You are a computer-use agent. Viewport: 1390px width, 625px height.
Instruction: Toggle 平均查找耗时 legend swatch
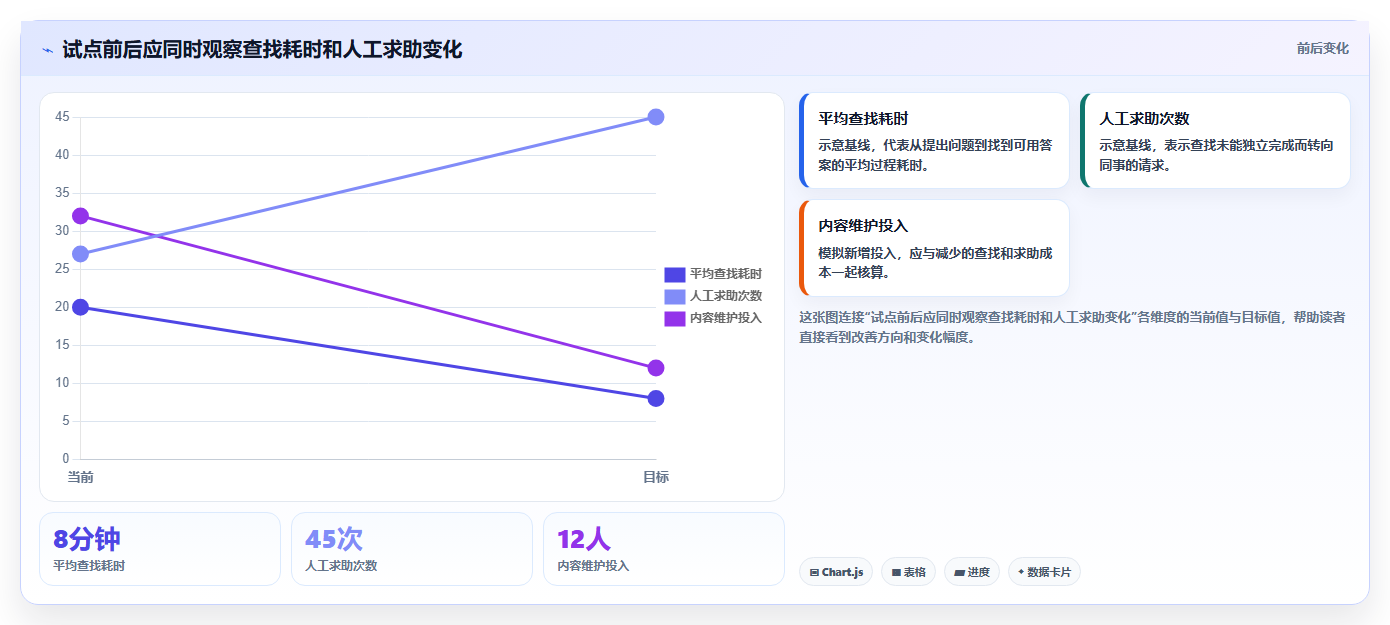[675, 274]
